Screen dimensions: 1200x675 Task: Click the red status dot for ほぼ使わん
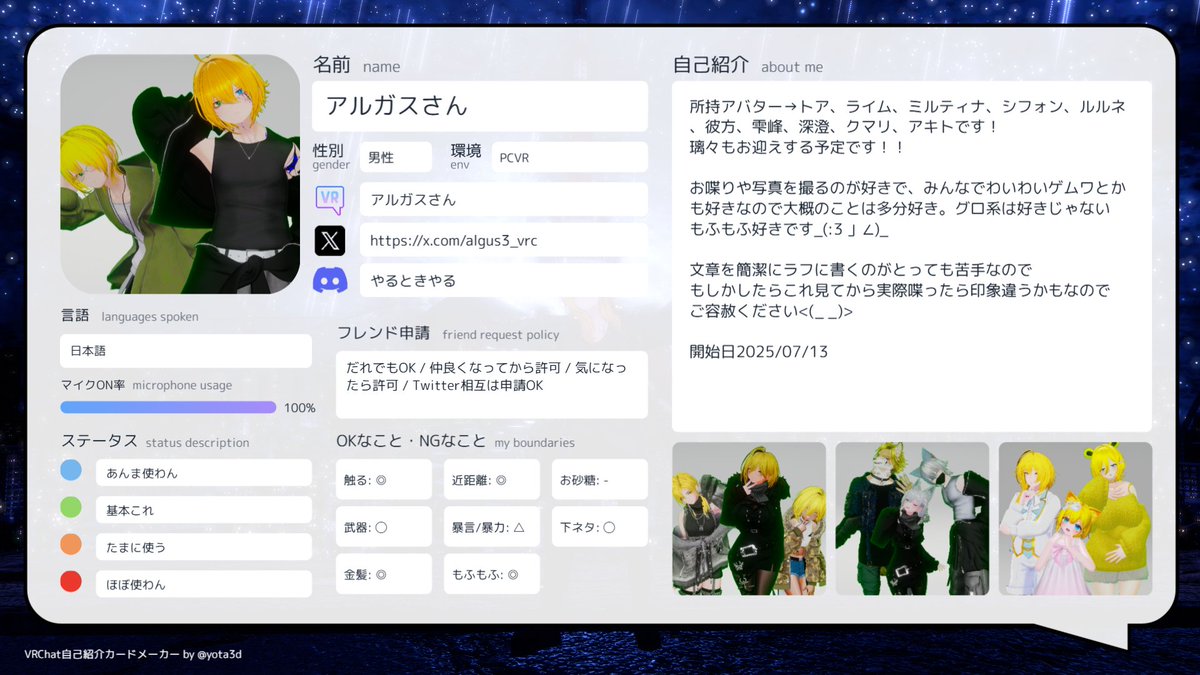(x=71, y=583)
